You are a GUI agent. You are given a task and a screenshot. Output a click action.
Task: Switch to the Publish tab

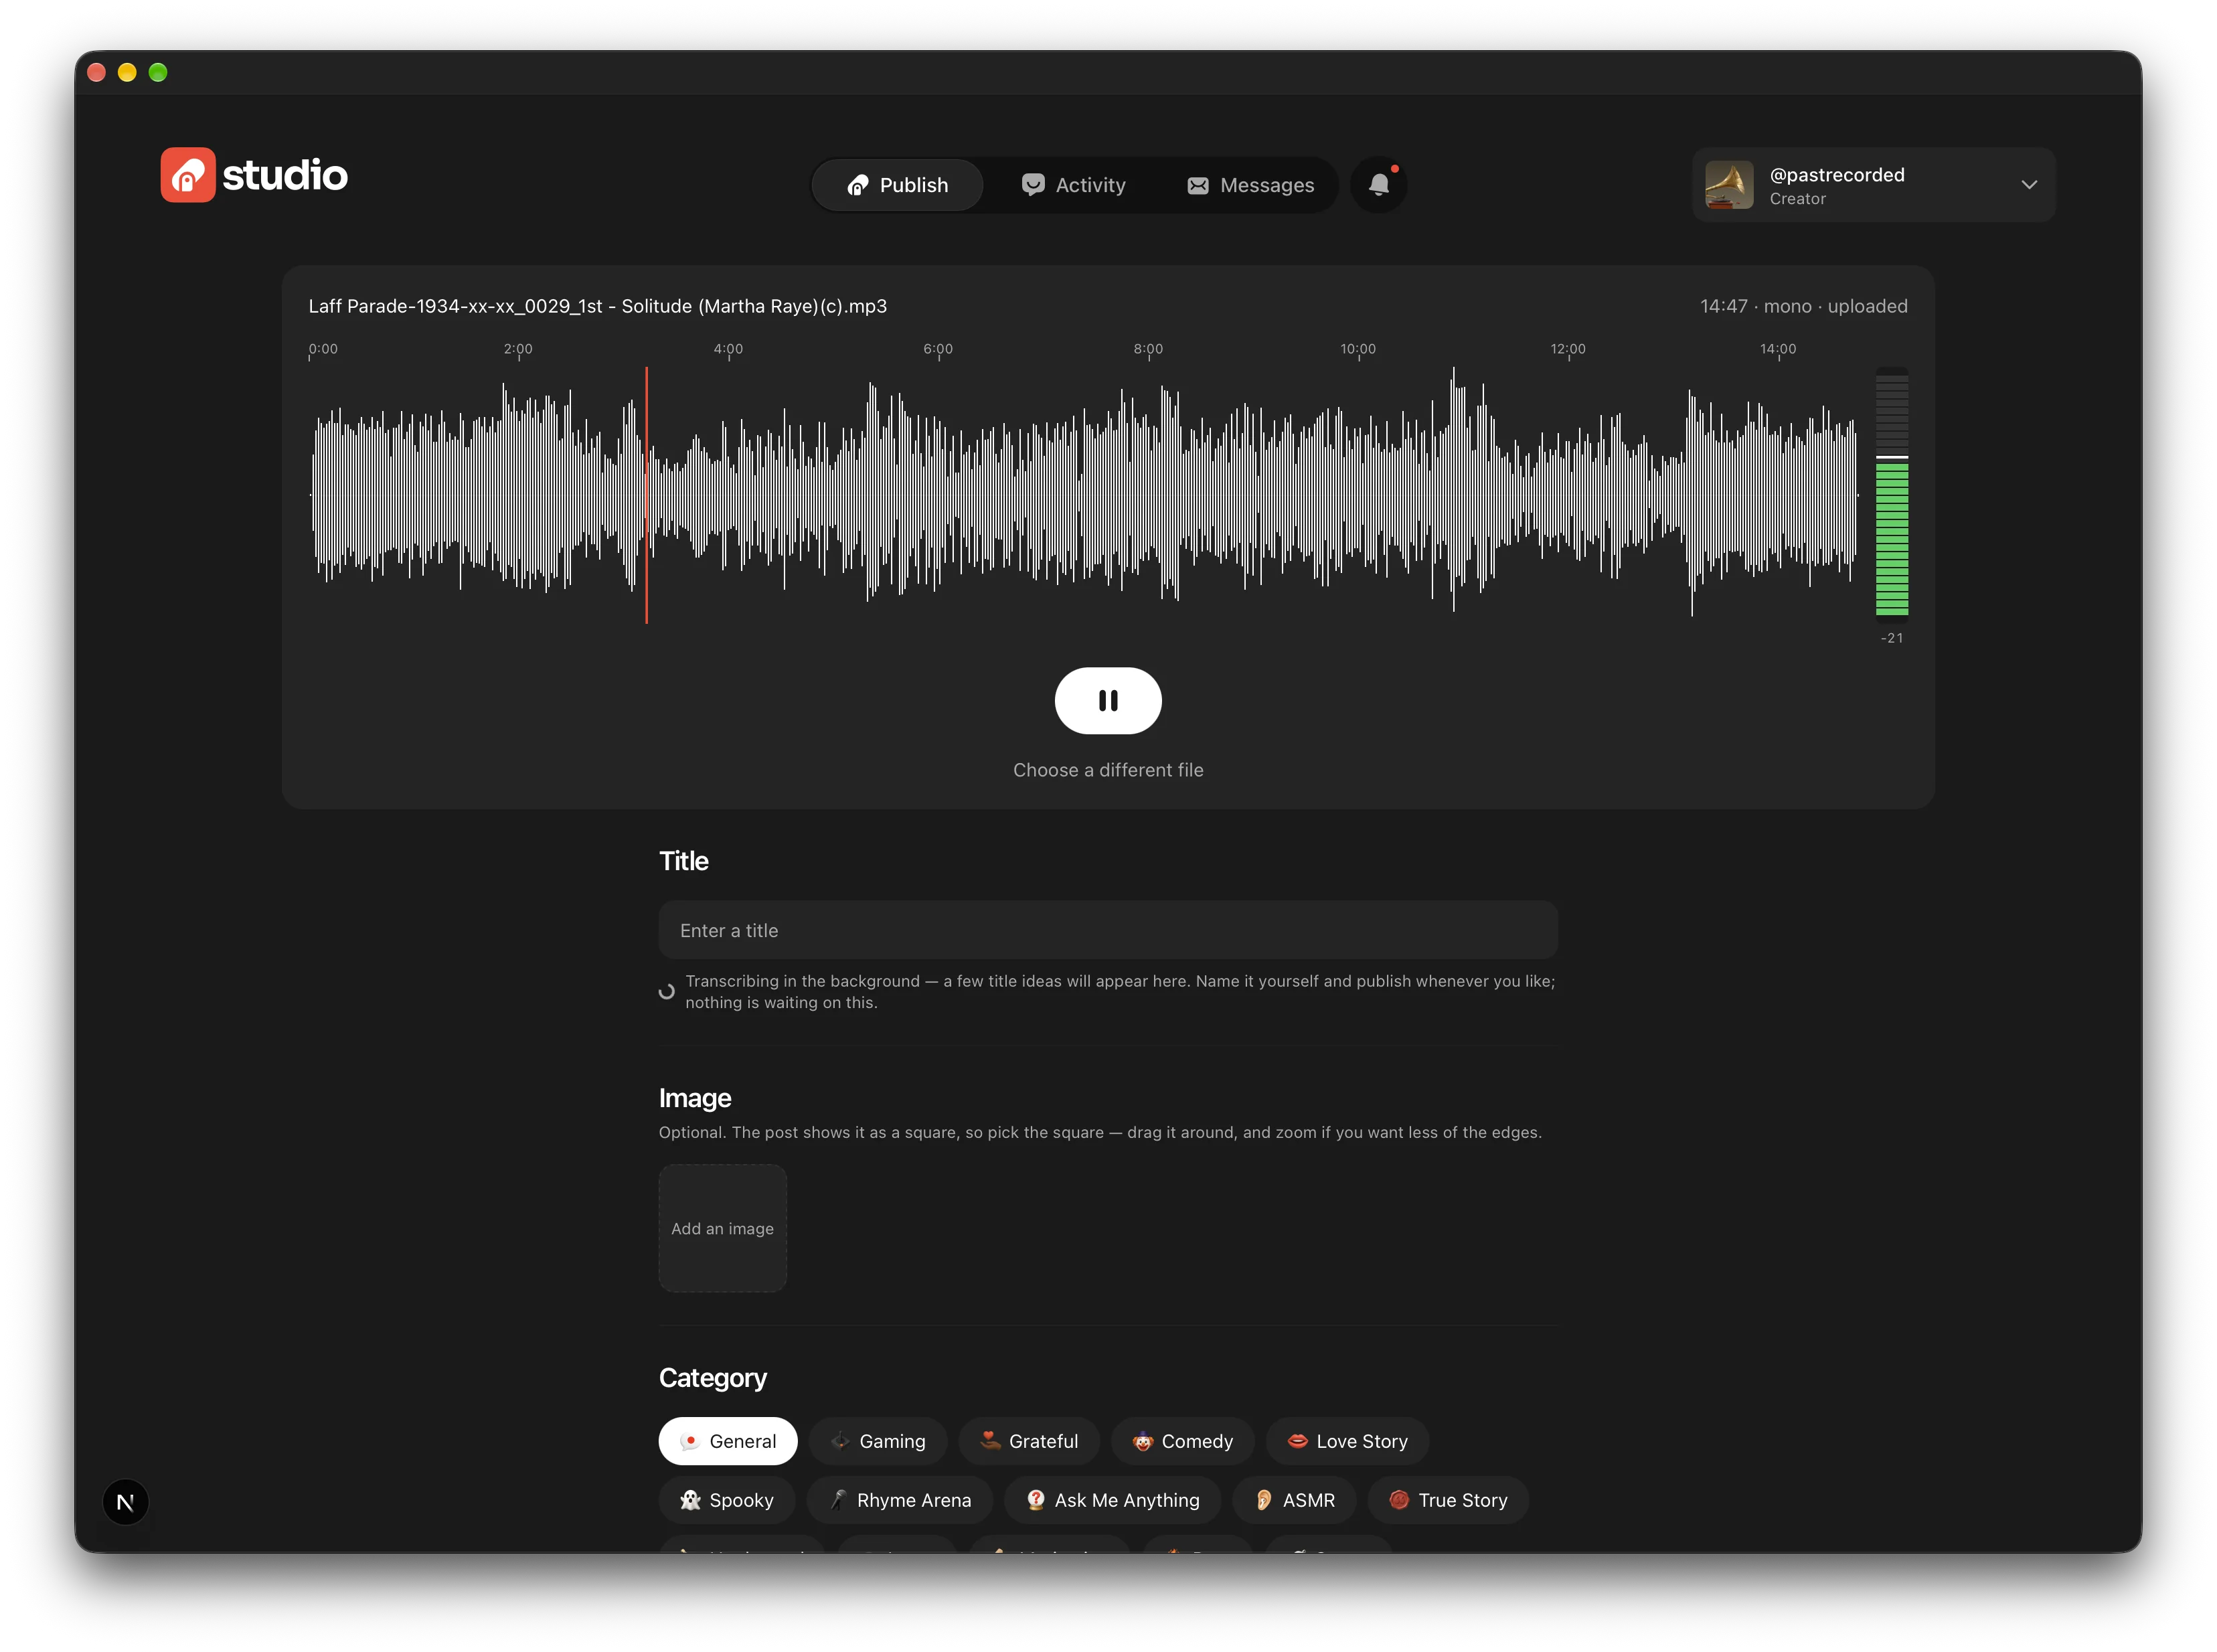click(x=898, y=185)
